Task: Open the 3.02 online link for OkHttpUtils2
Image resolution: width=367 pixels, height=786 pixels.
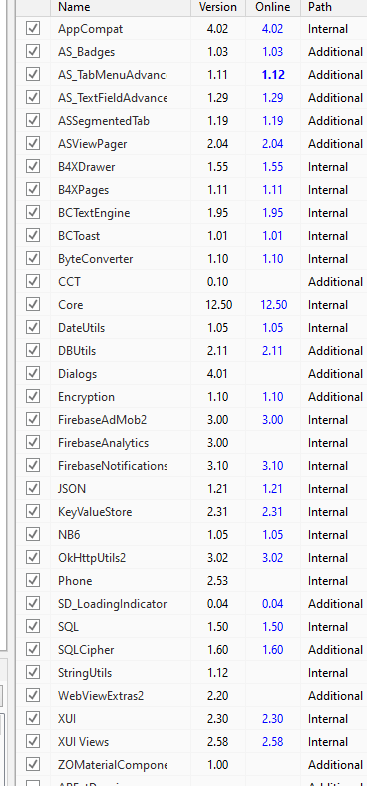Action: coord(273,557)
